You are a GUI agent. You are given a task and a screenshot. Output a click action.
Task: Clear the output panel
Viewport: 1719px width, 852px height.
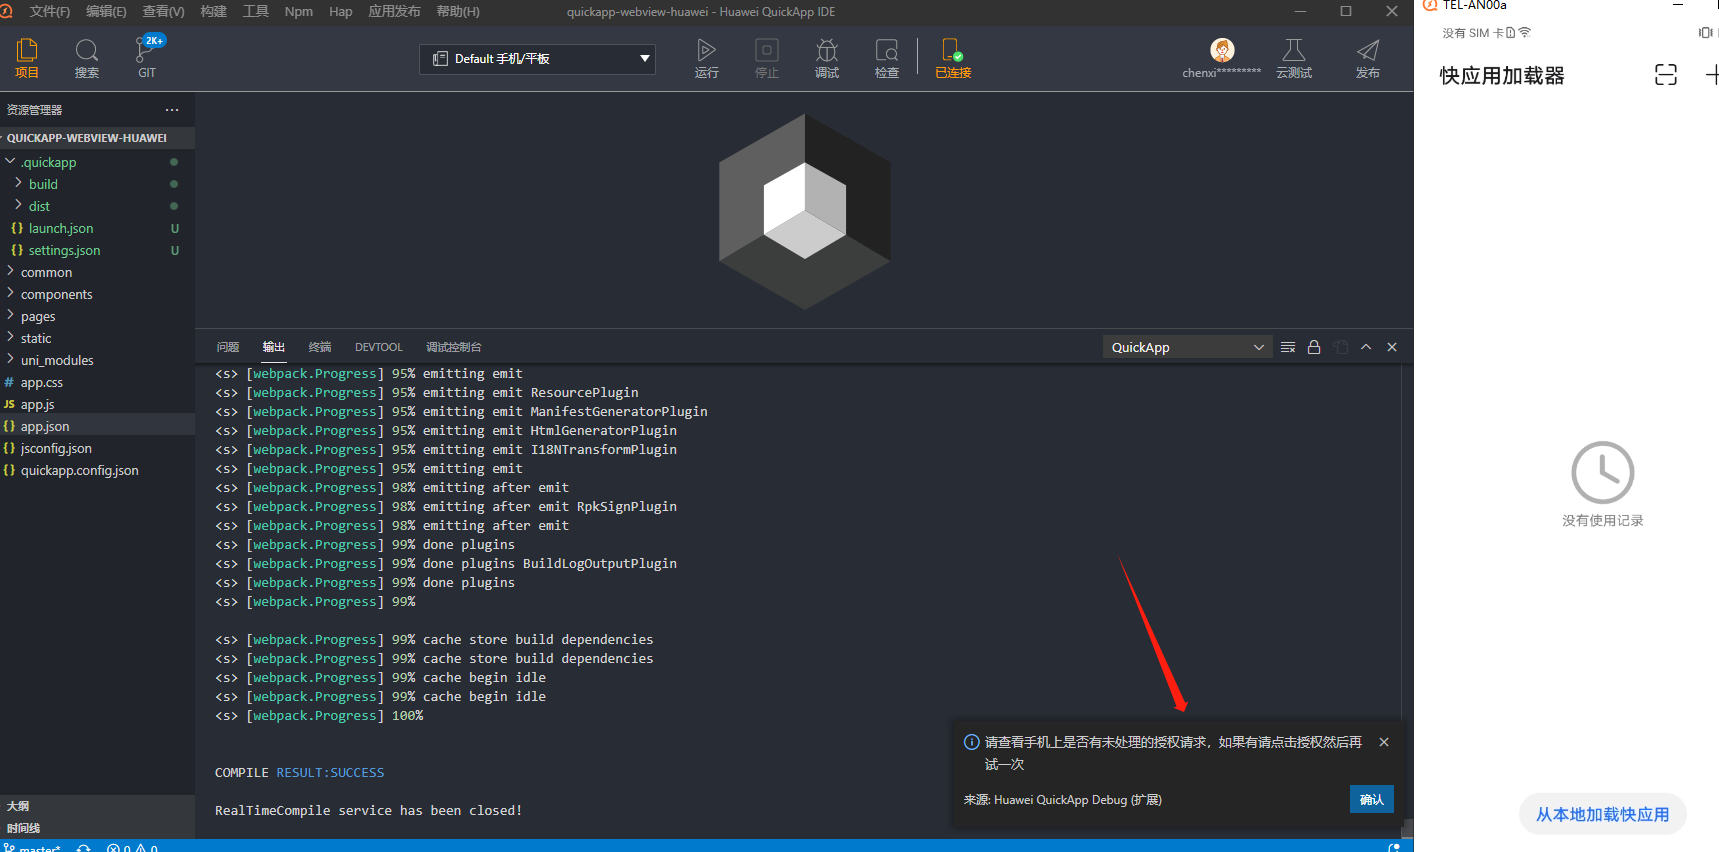coord(1288,347)
